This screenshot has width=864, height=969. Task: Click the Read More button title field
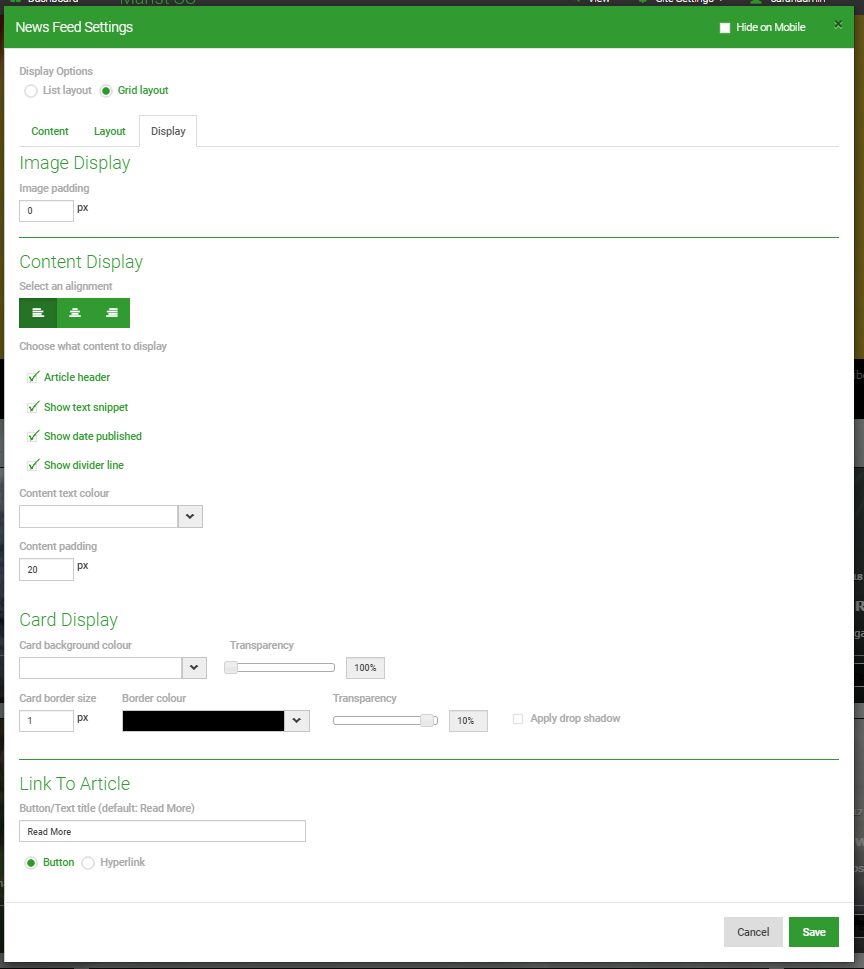click(163, 831)
